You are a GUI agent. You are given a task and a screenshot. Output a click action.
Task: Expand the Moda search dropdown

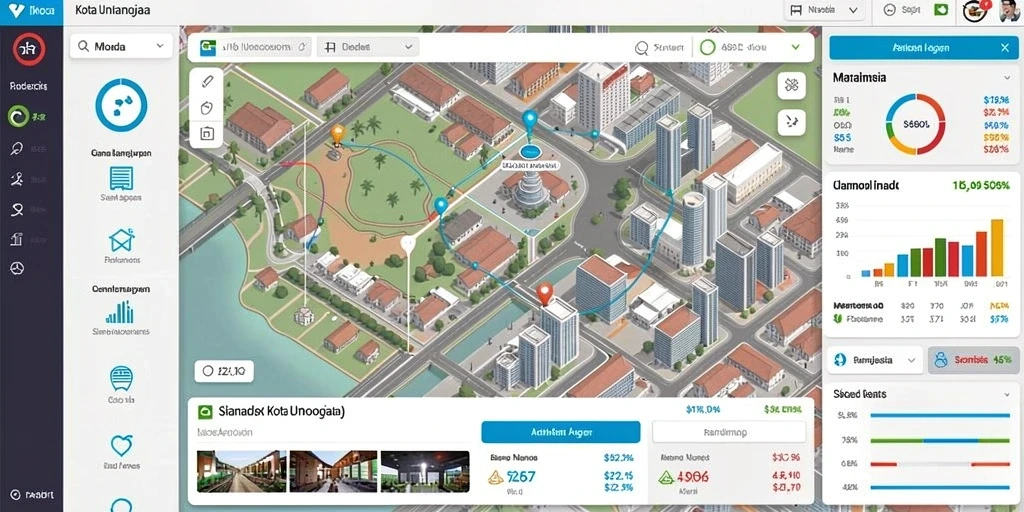pos(121,46)
